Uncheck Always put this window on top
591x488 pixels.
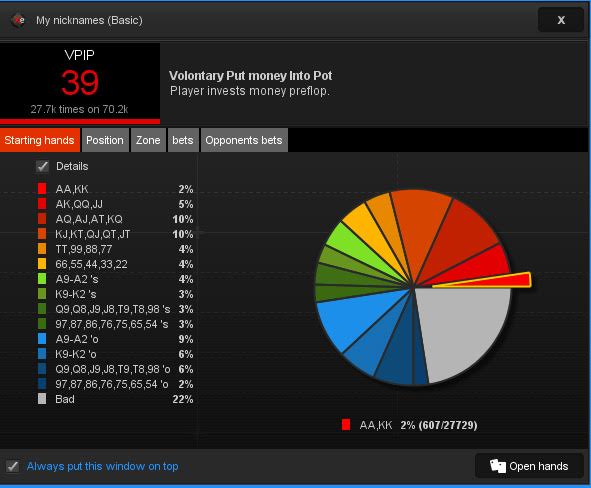12,466
